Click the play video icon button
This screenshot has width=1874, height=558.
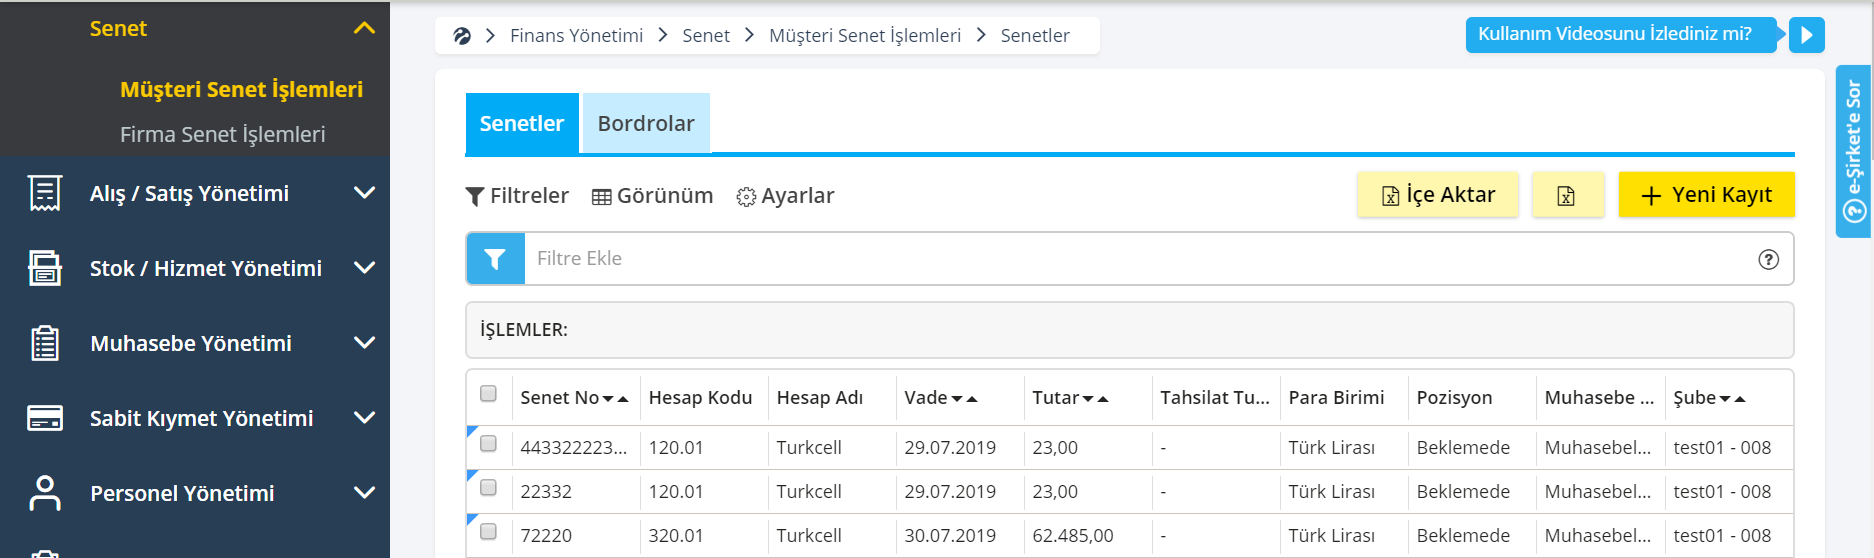[x=1806, y=35]
